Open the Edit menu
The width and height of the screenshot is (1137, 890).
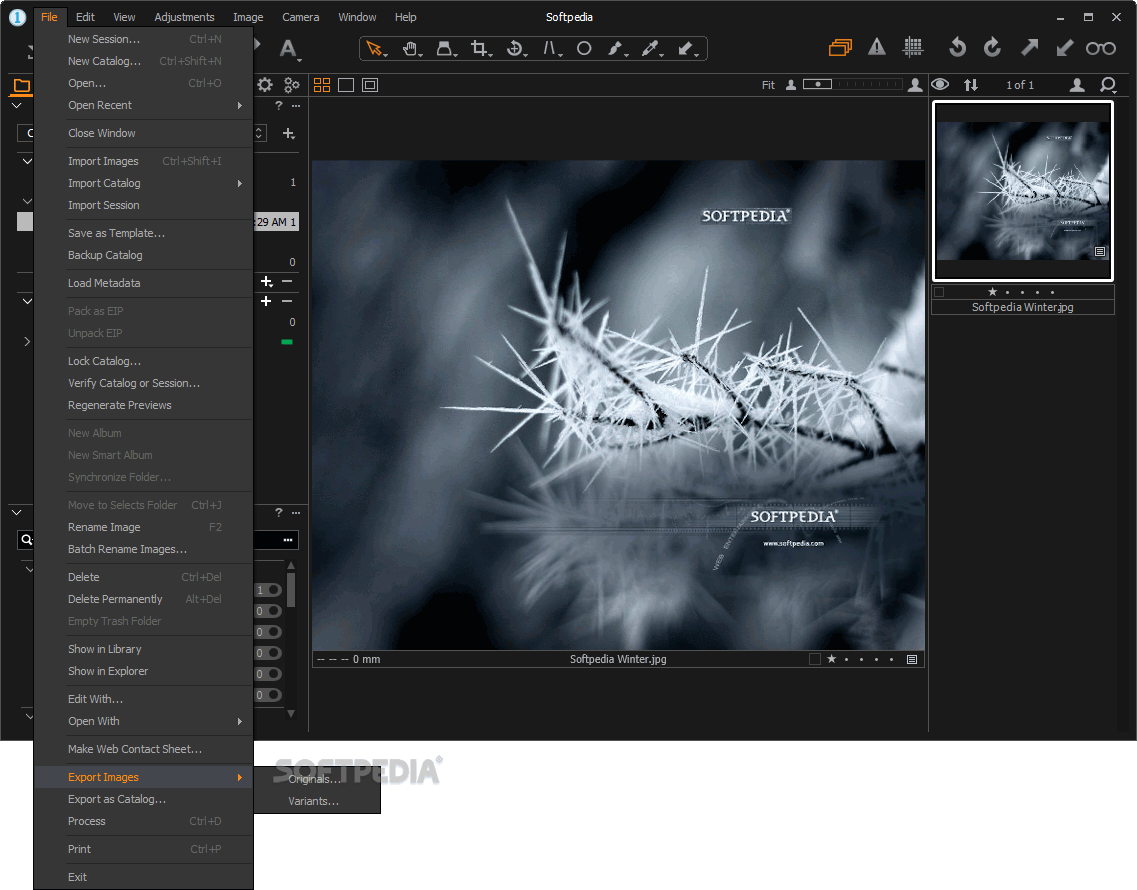coord(85,17)
